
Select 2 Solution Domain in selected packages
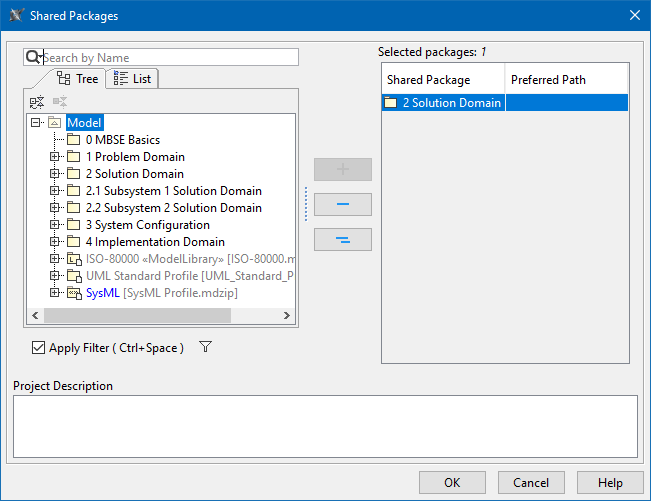443,102
